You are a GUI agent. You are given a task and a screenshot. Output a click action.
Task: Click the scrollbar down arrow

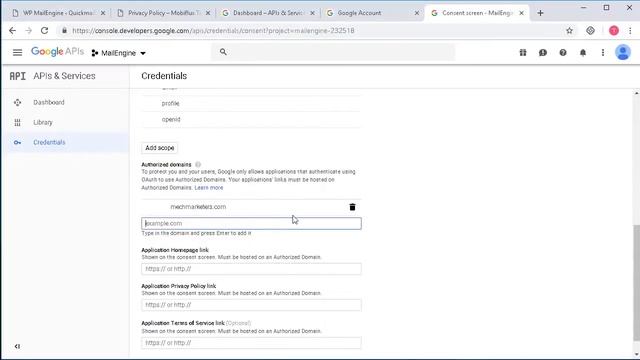636,354
